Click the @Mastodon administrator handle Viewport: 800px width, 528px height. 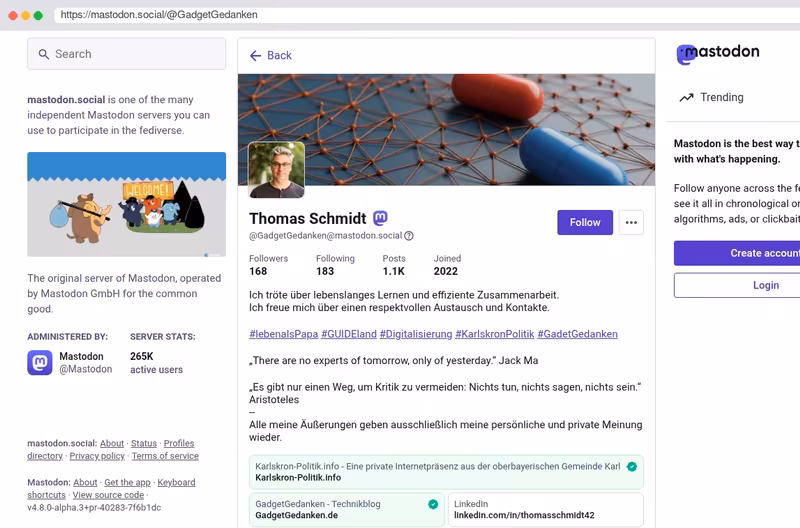pos(86,369)
